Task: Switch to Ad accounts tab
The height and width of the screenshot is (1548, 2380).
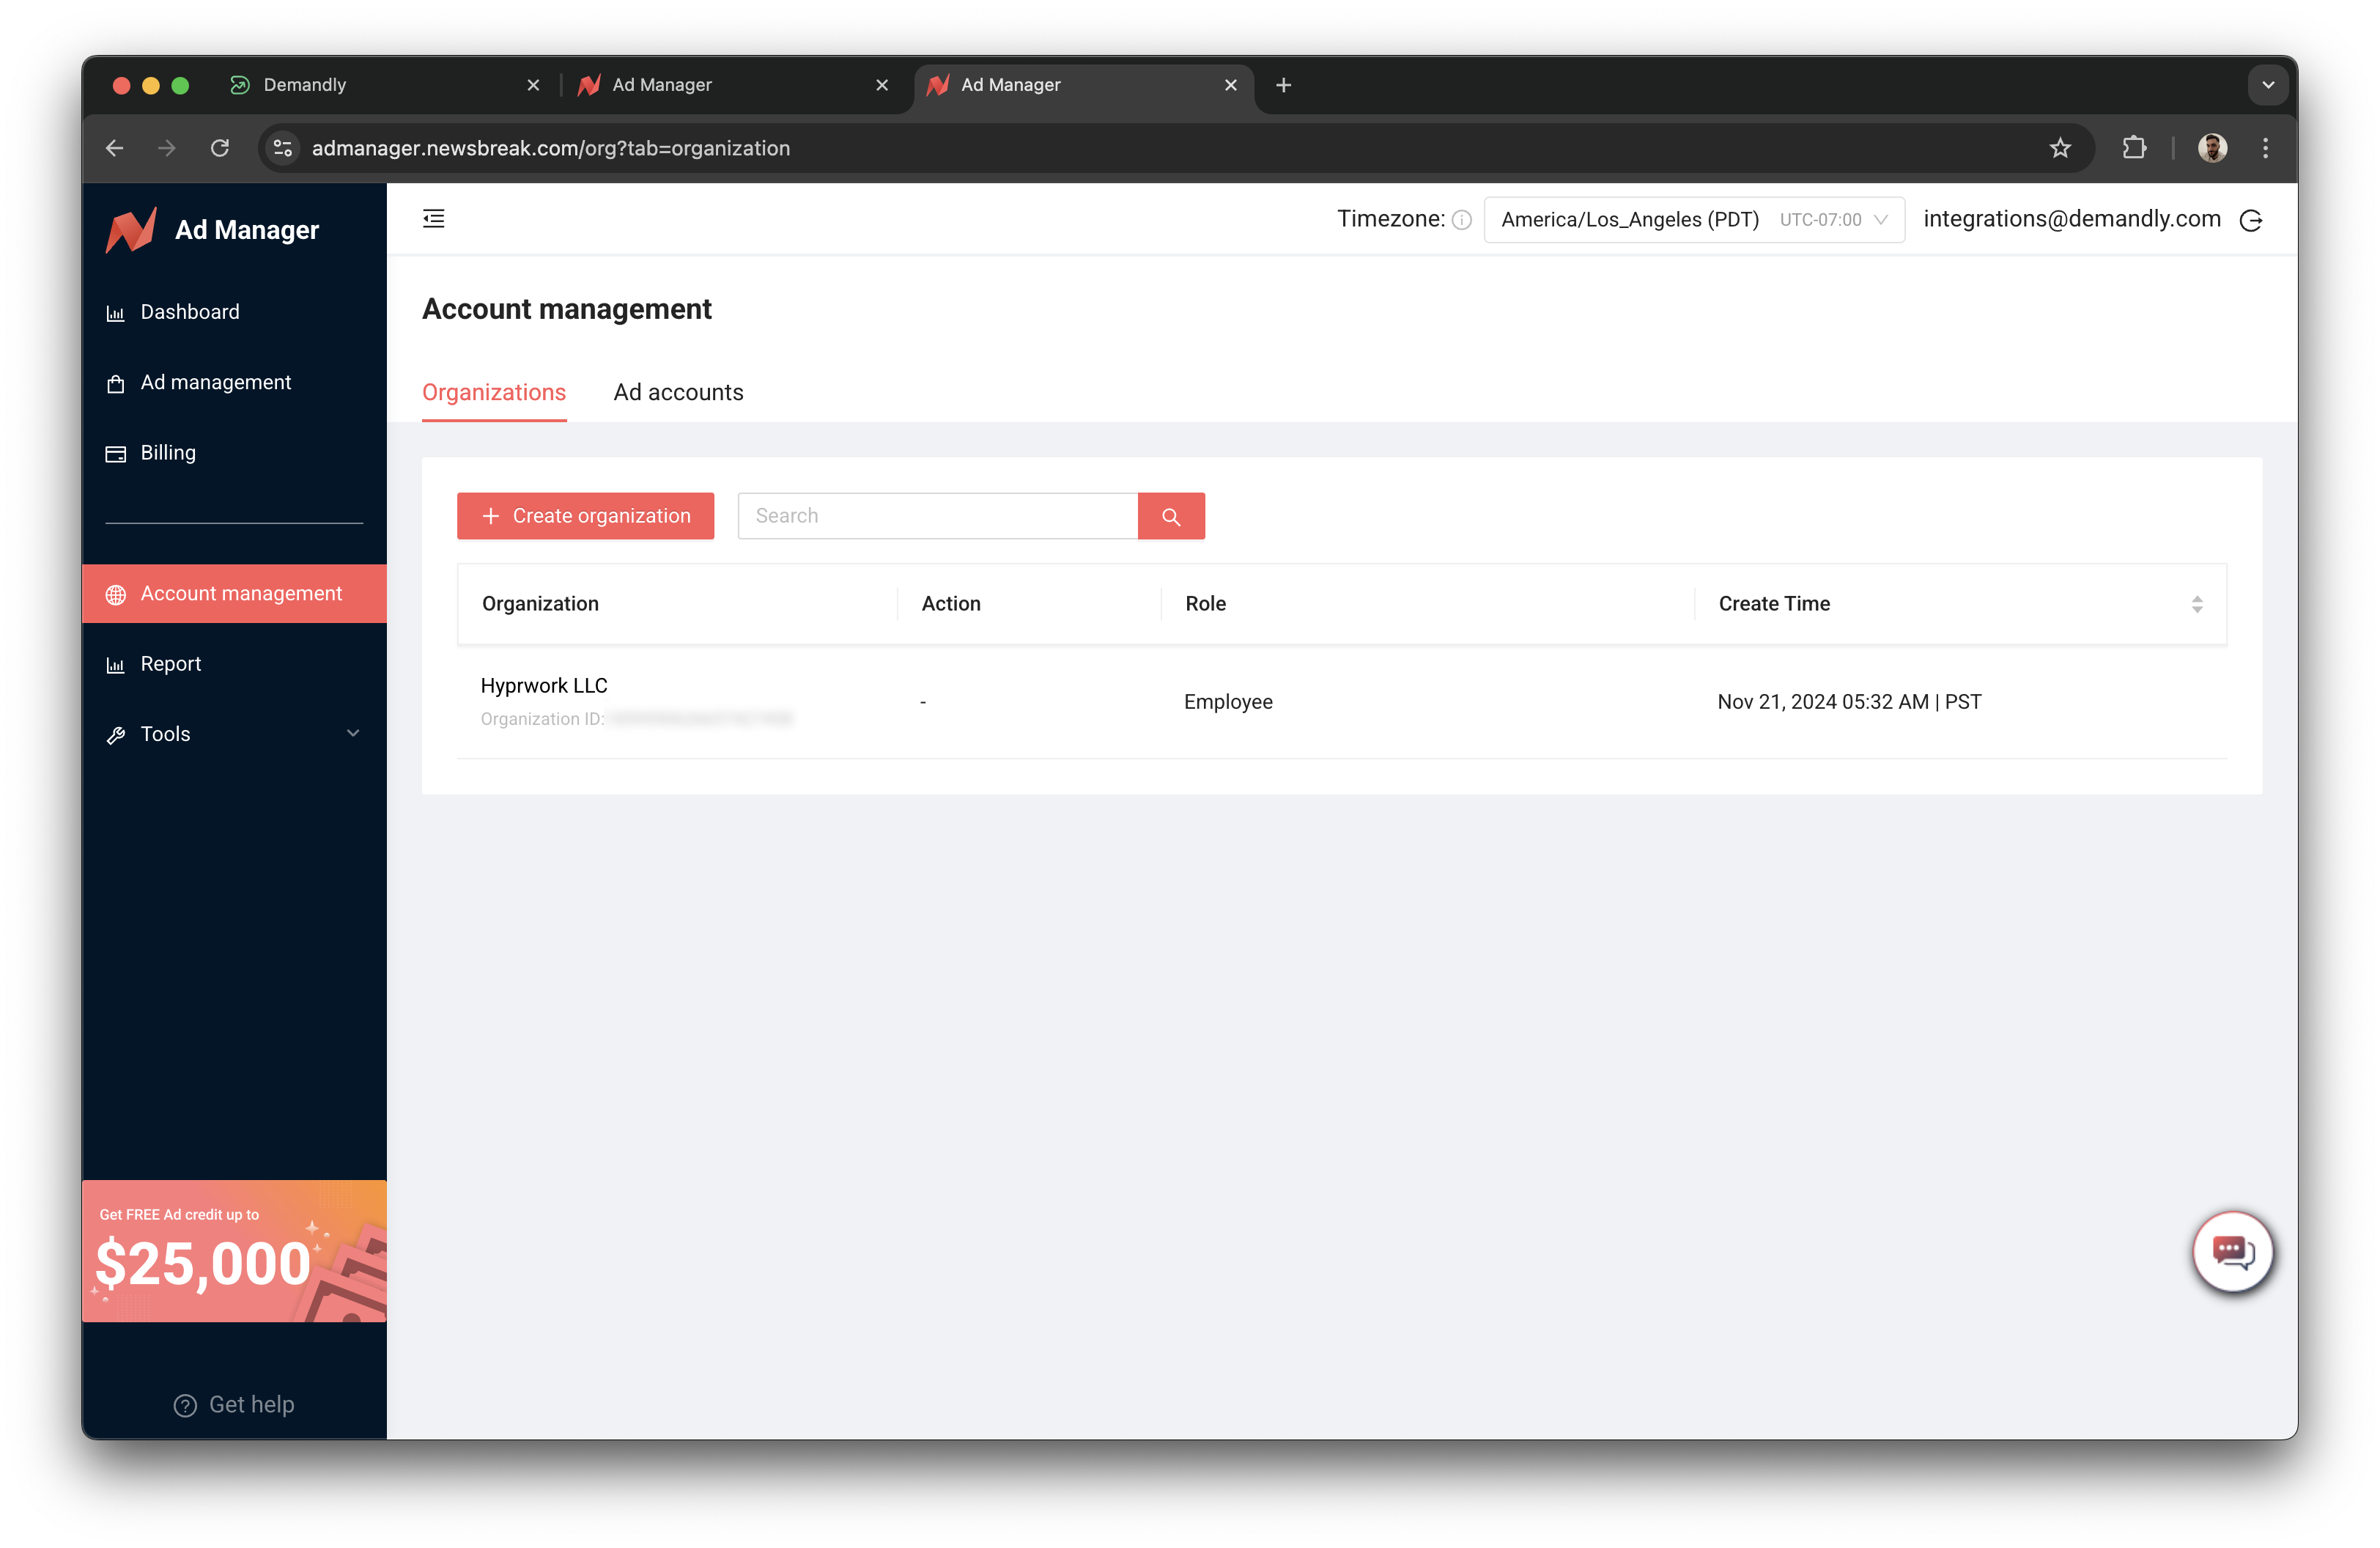Action: tap(678, 392)
